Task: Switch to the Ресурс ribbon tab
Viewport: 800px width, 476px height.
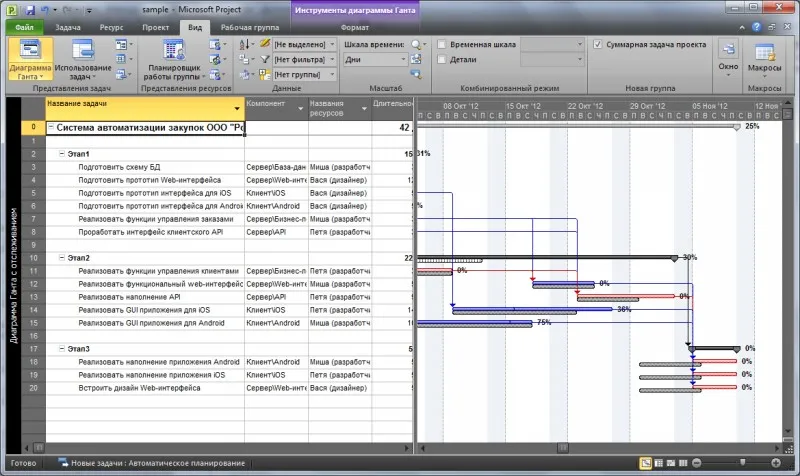Action: coord(111,28)
